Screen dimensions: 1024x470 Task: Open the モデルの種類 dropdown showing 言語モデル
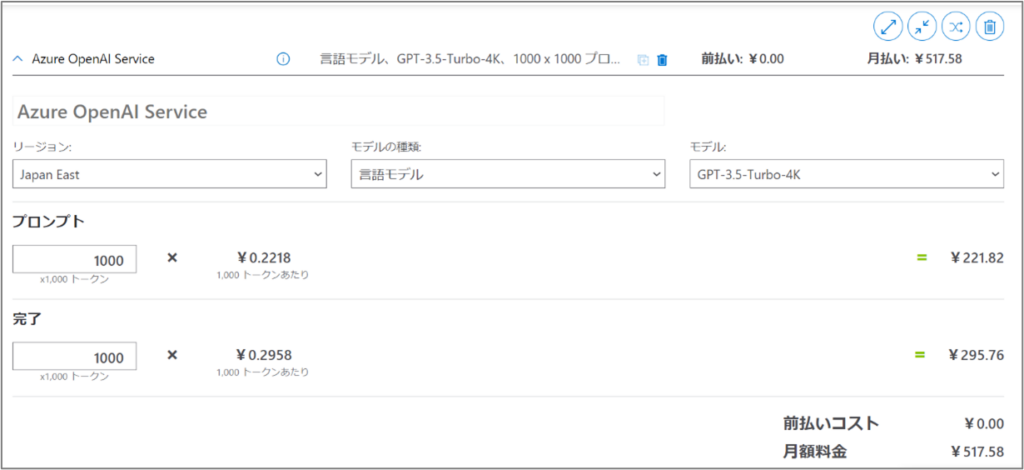tap(507, 174)
